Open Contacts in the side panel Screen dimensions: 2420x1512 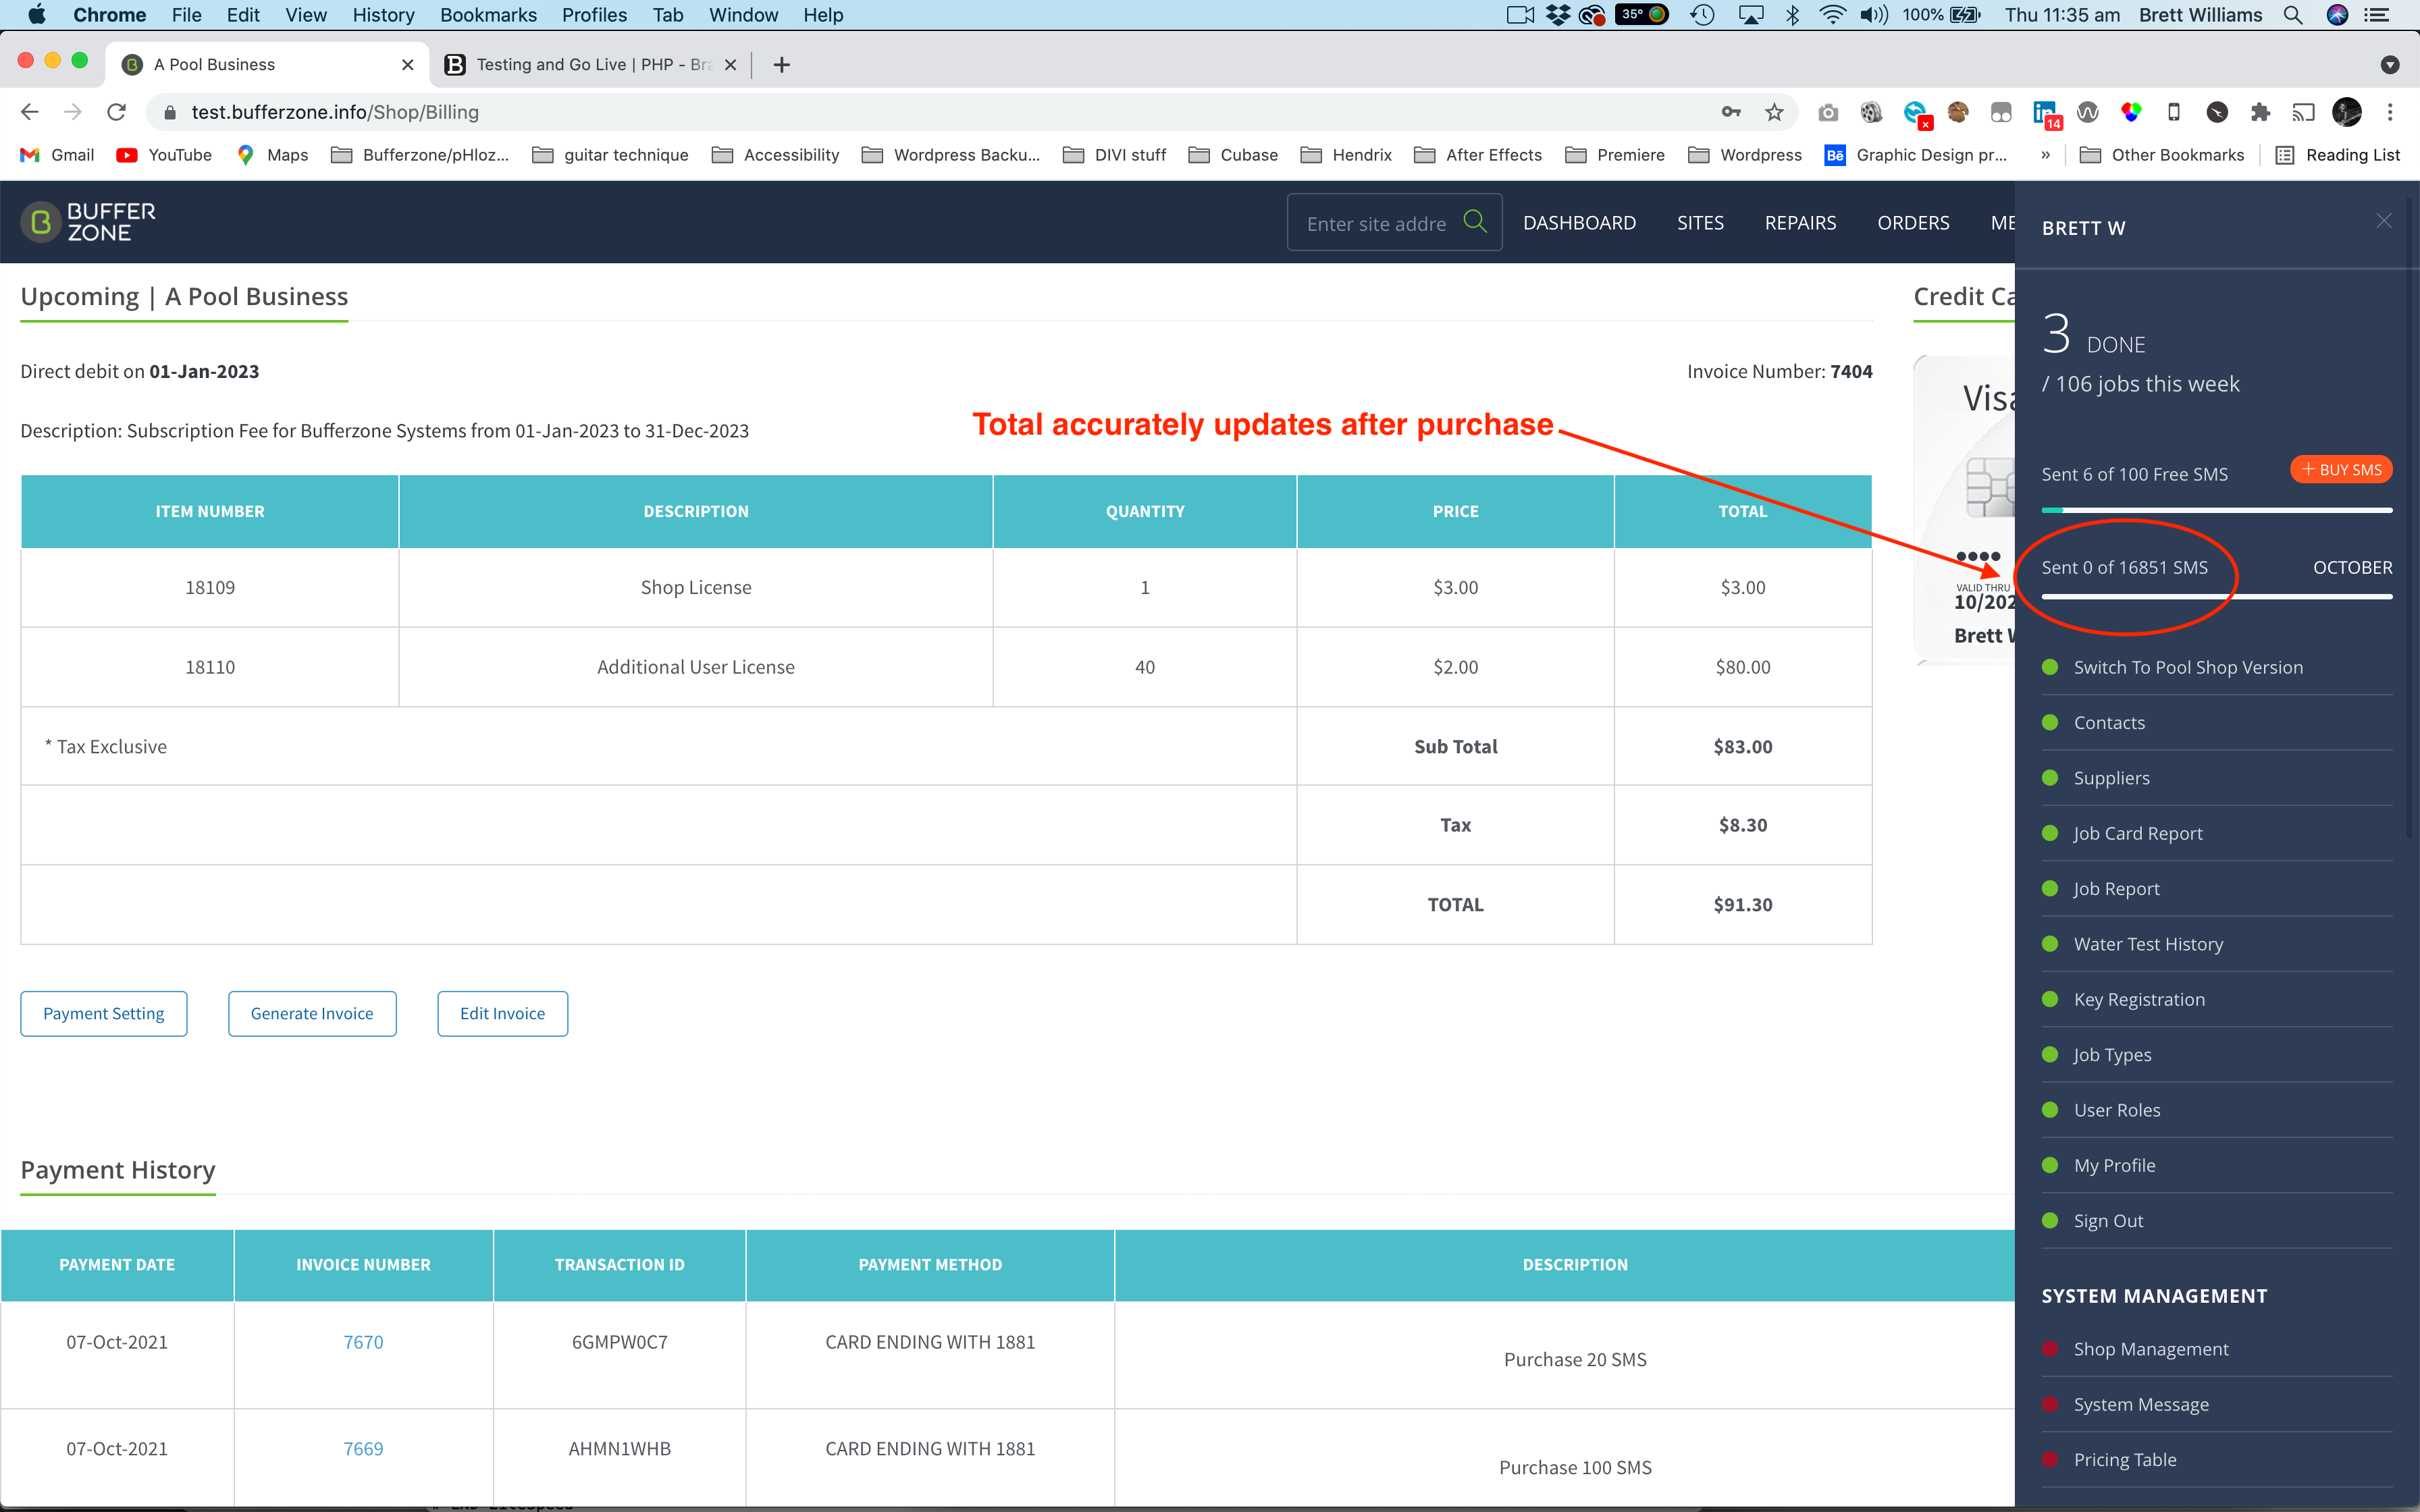[2108, 722]
